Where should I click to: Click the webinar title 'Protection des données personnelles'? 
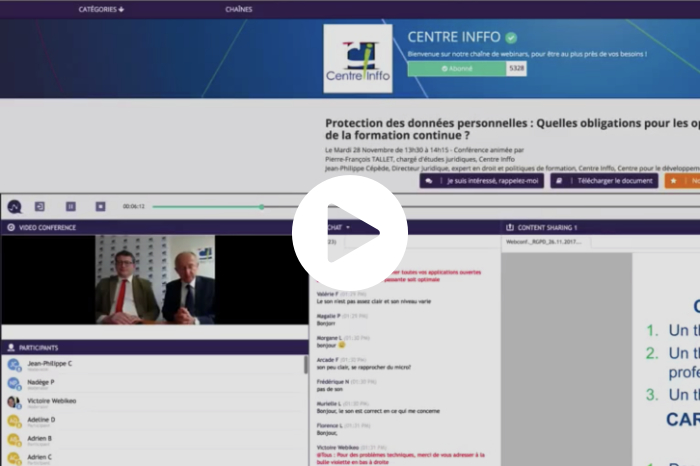coord(512,129)
